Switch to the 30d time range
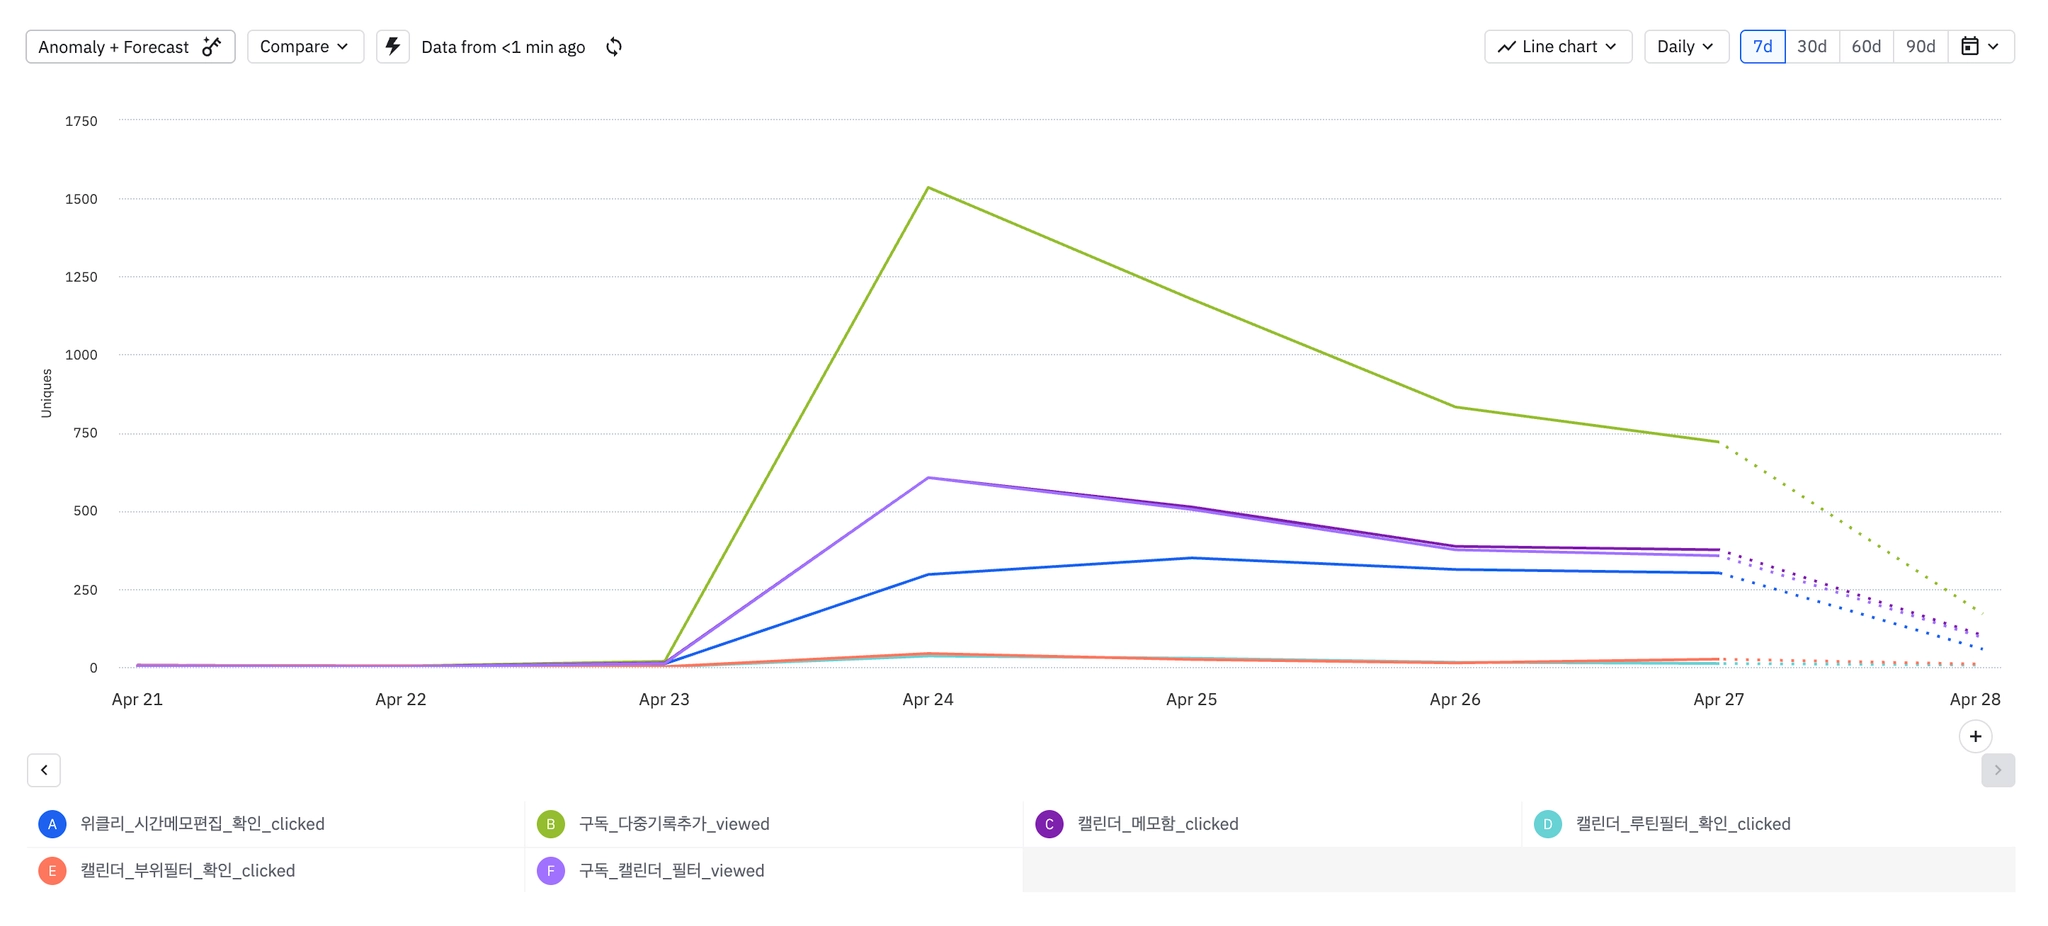Image resolution: width=2048 pixels, height=926 pixels. point(1812,47)
